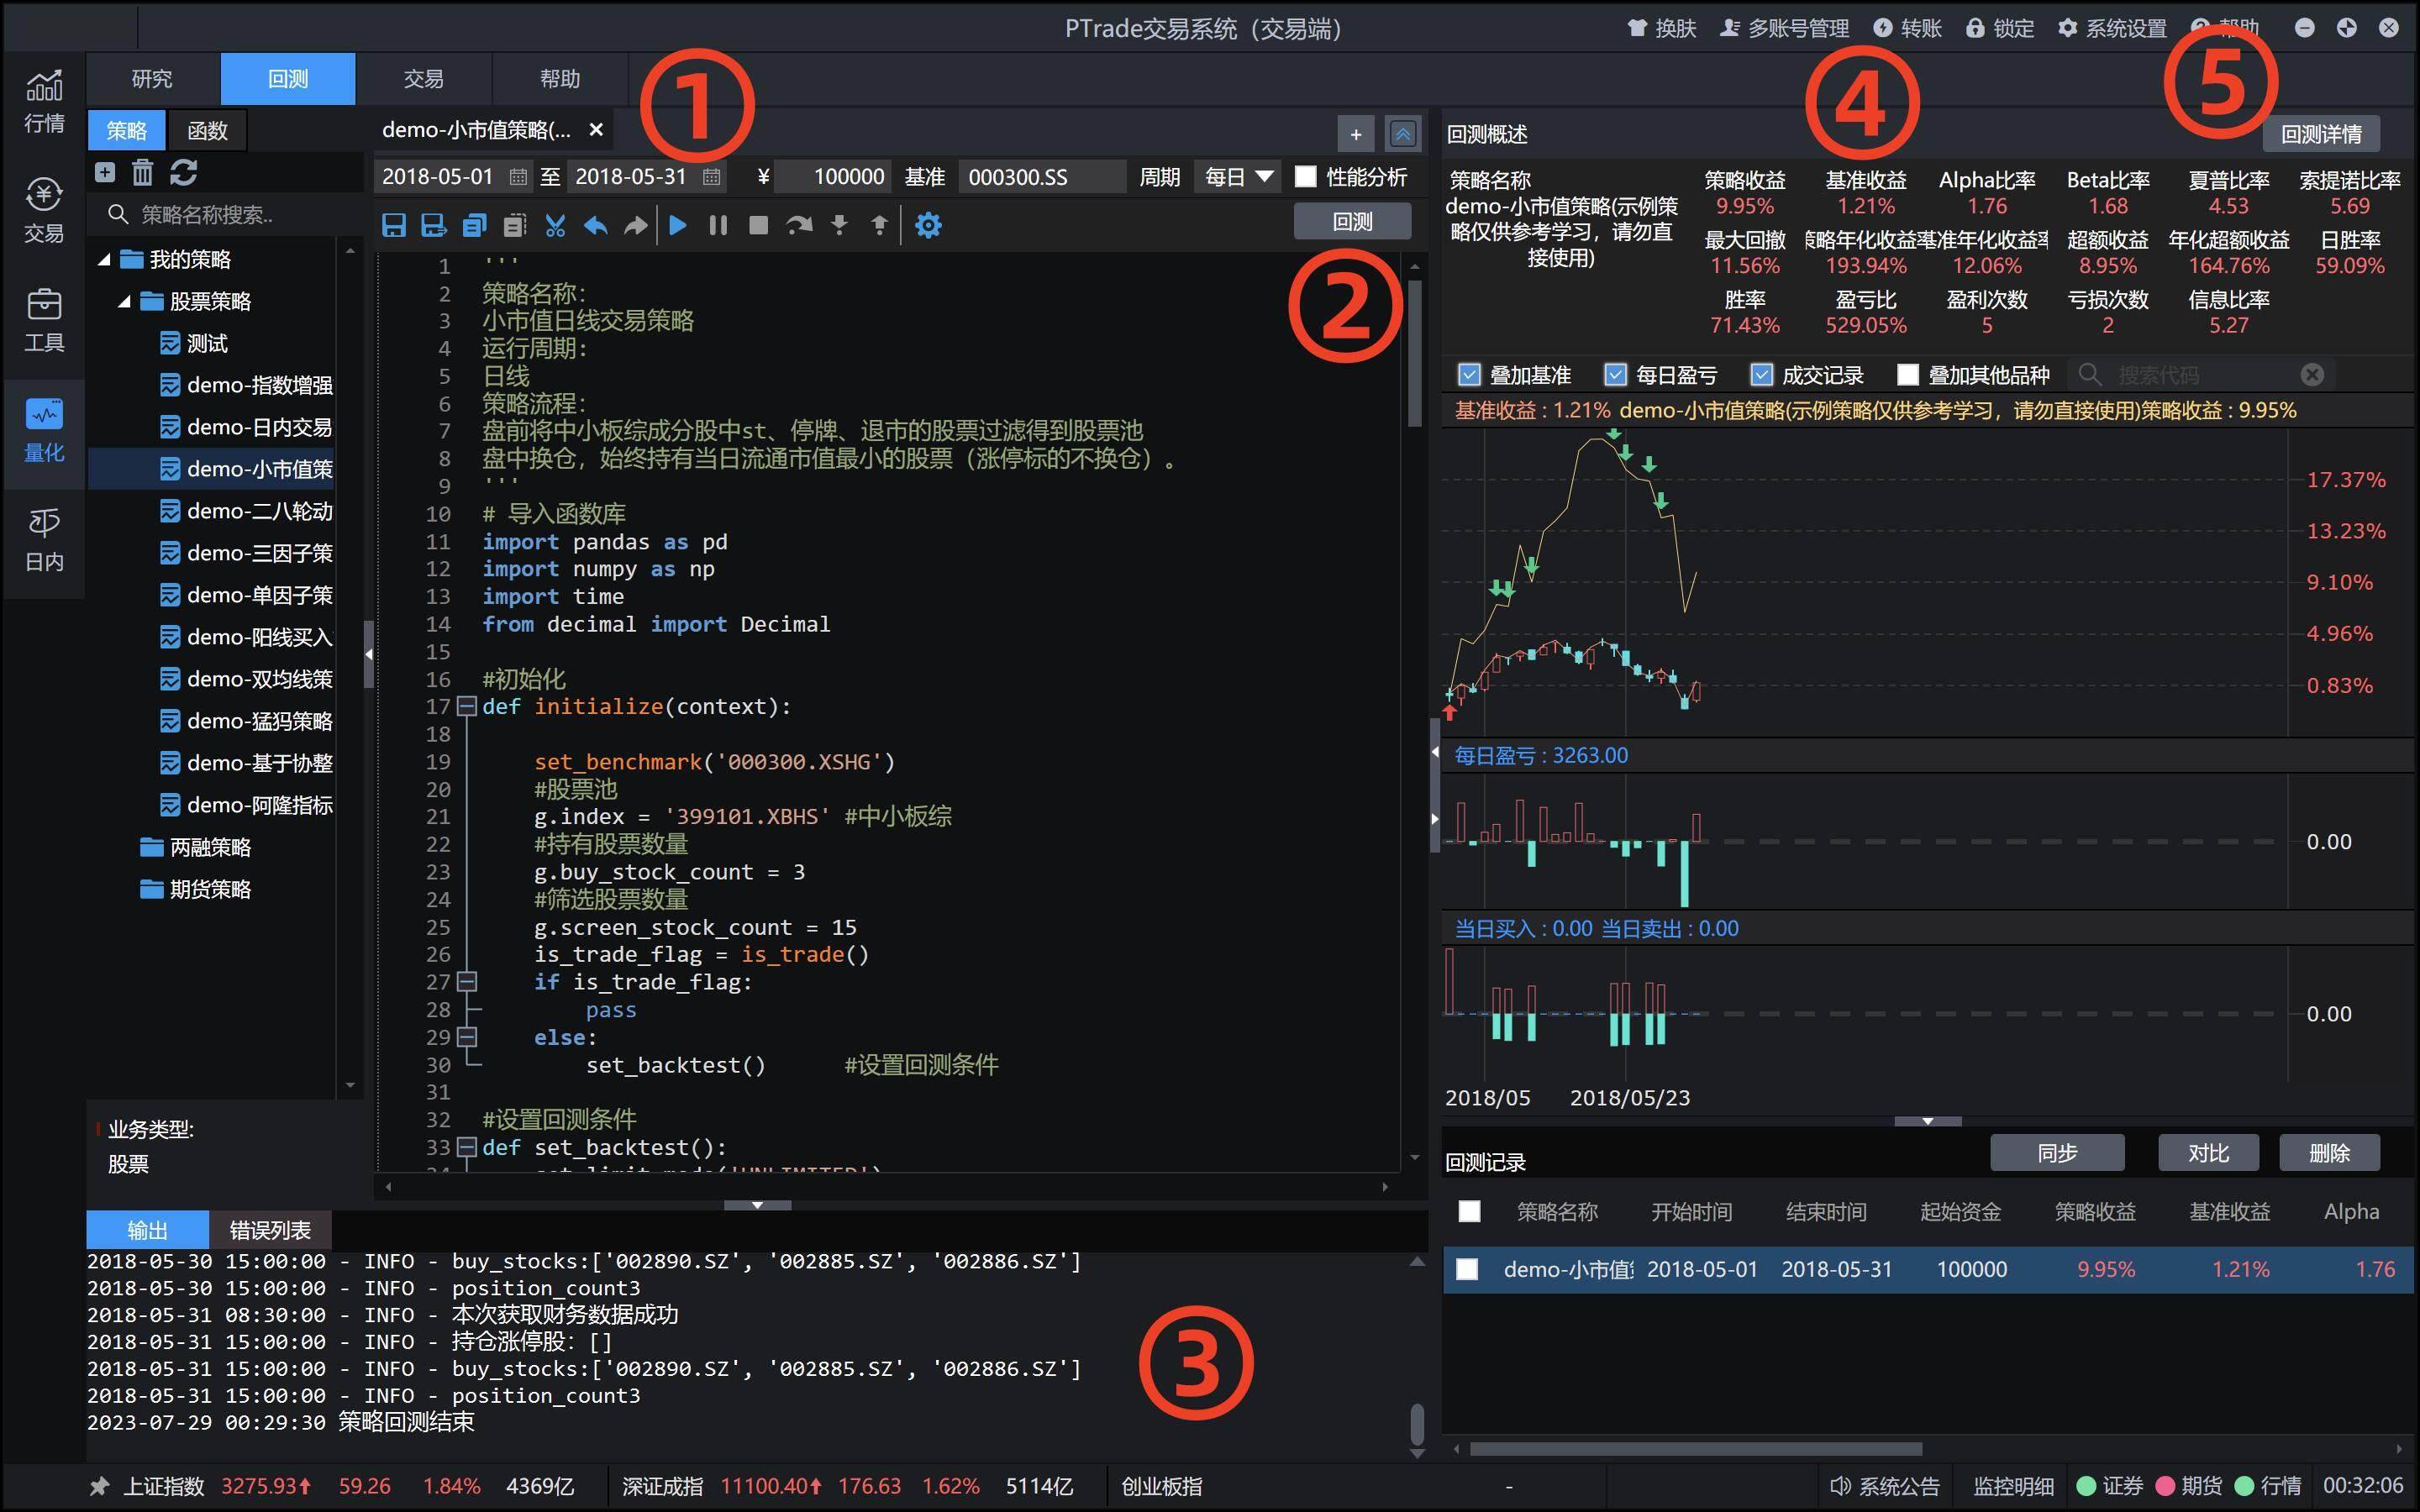Open the 行情 market sidebar icon

tap(43, 100)
